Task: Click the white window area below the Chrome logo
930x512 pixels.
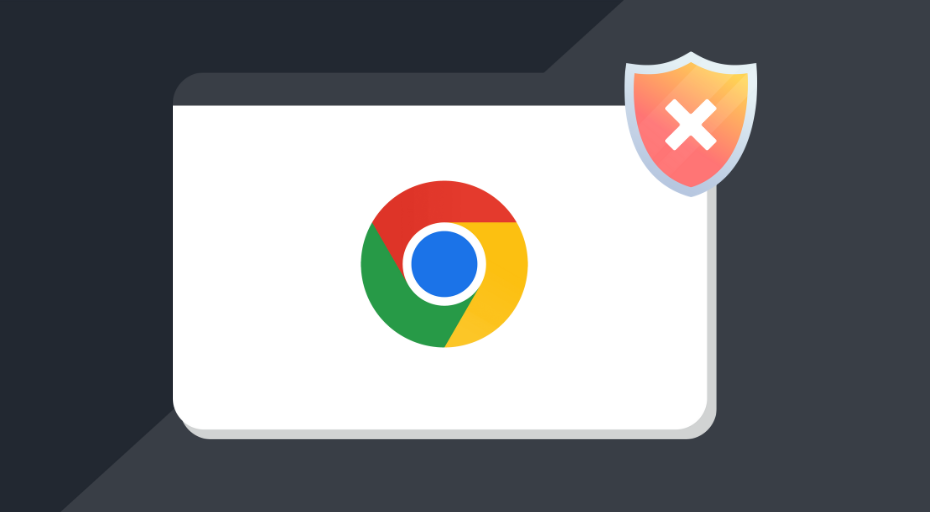Action: click(x=444, y=387)
